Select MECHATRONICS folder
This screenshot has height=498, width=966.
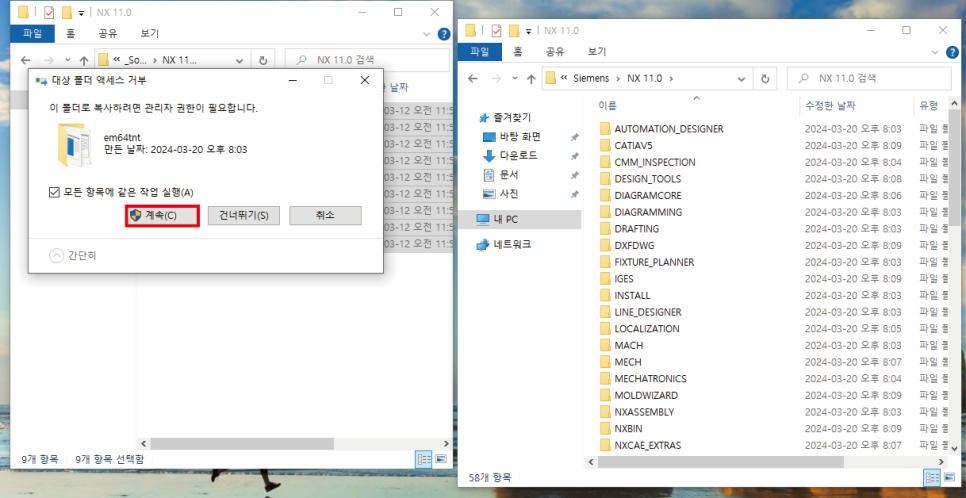coord(651,378)
